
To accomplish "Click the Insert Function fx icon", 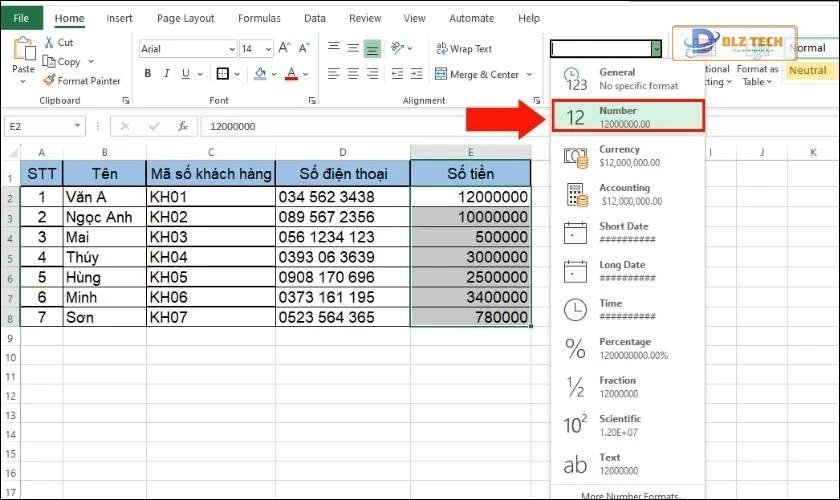I will pyautogui.click(x=183, y=126).
